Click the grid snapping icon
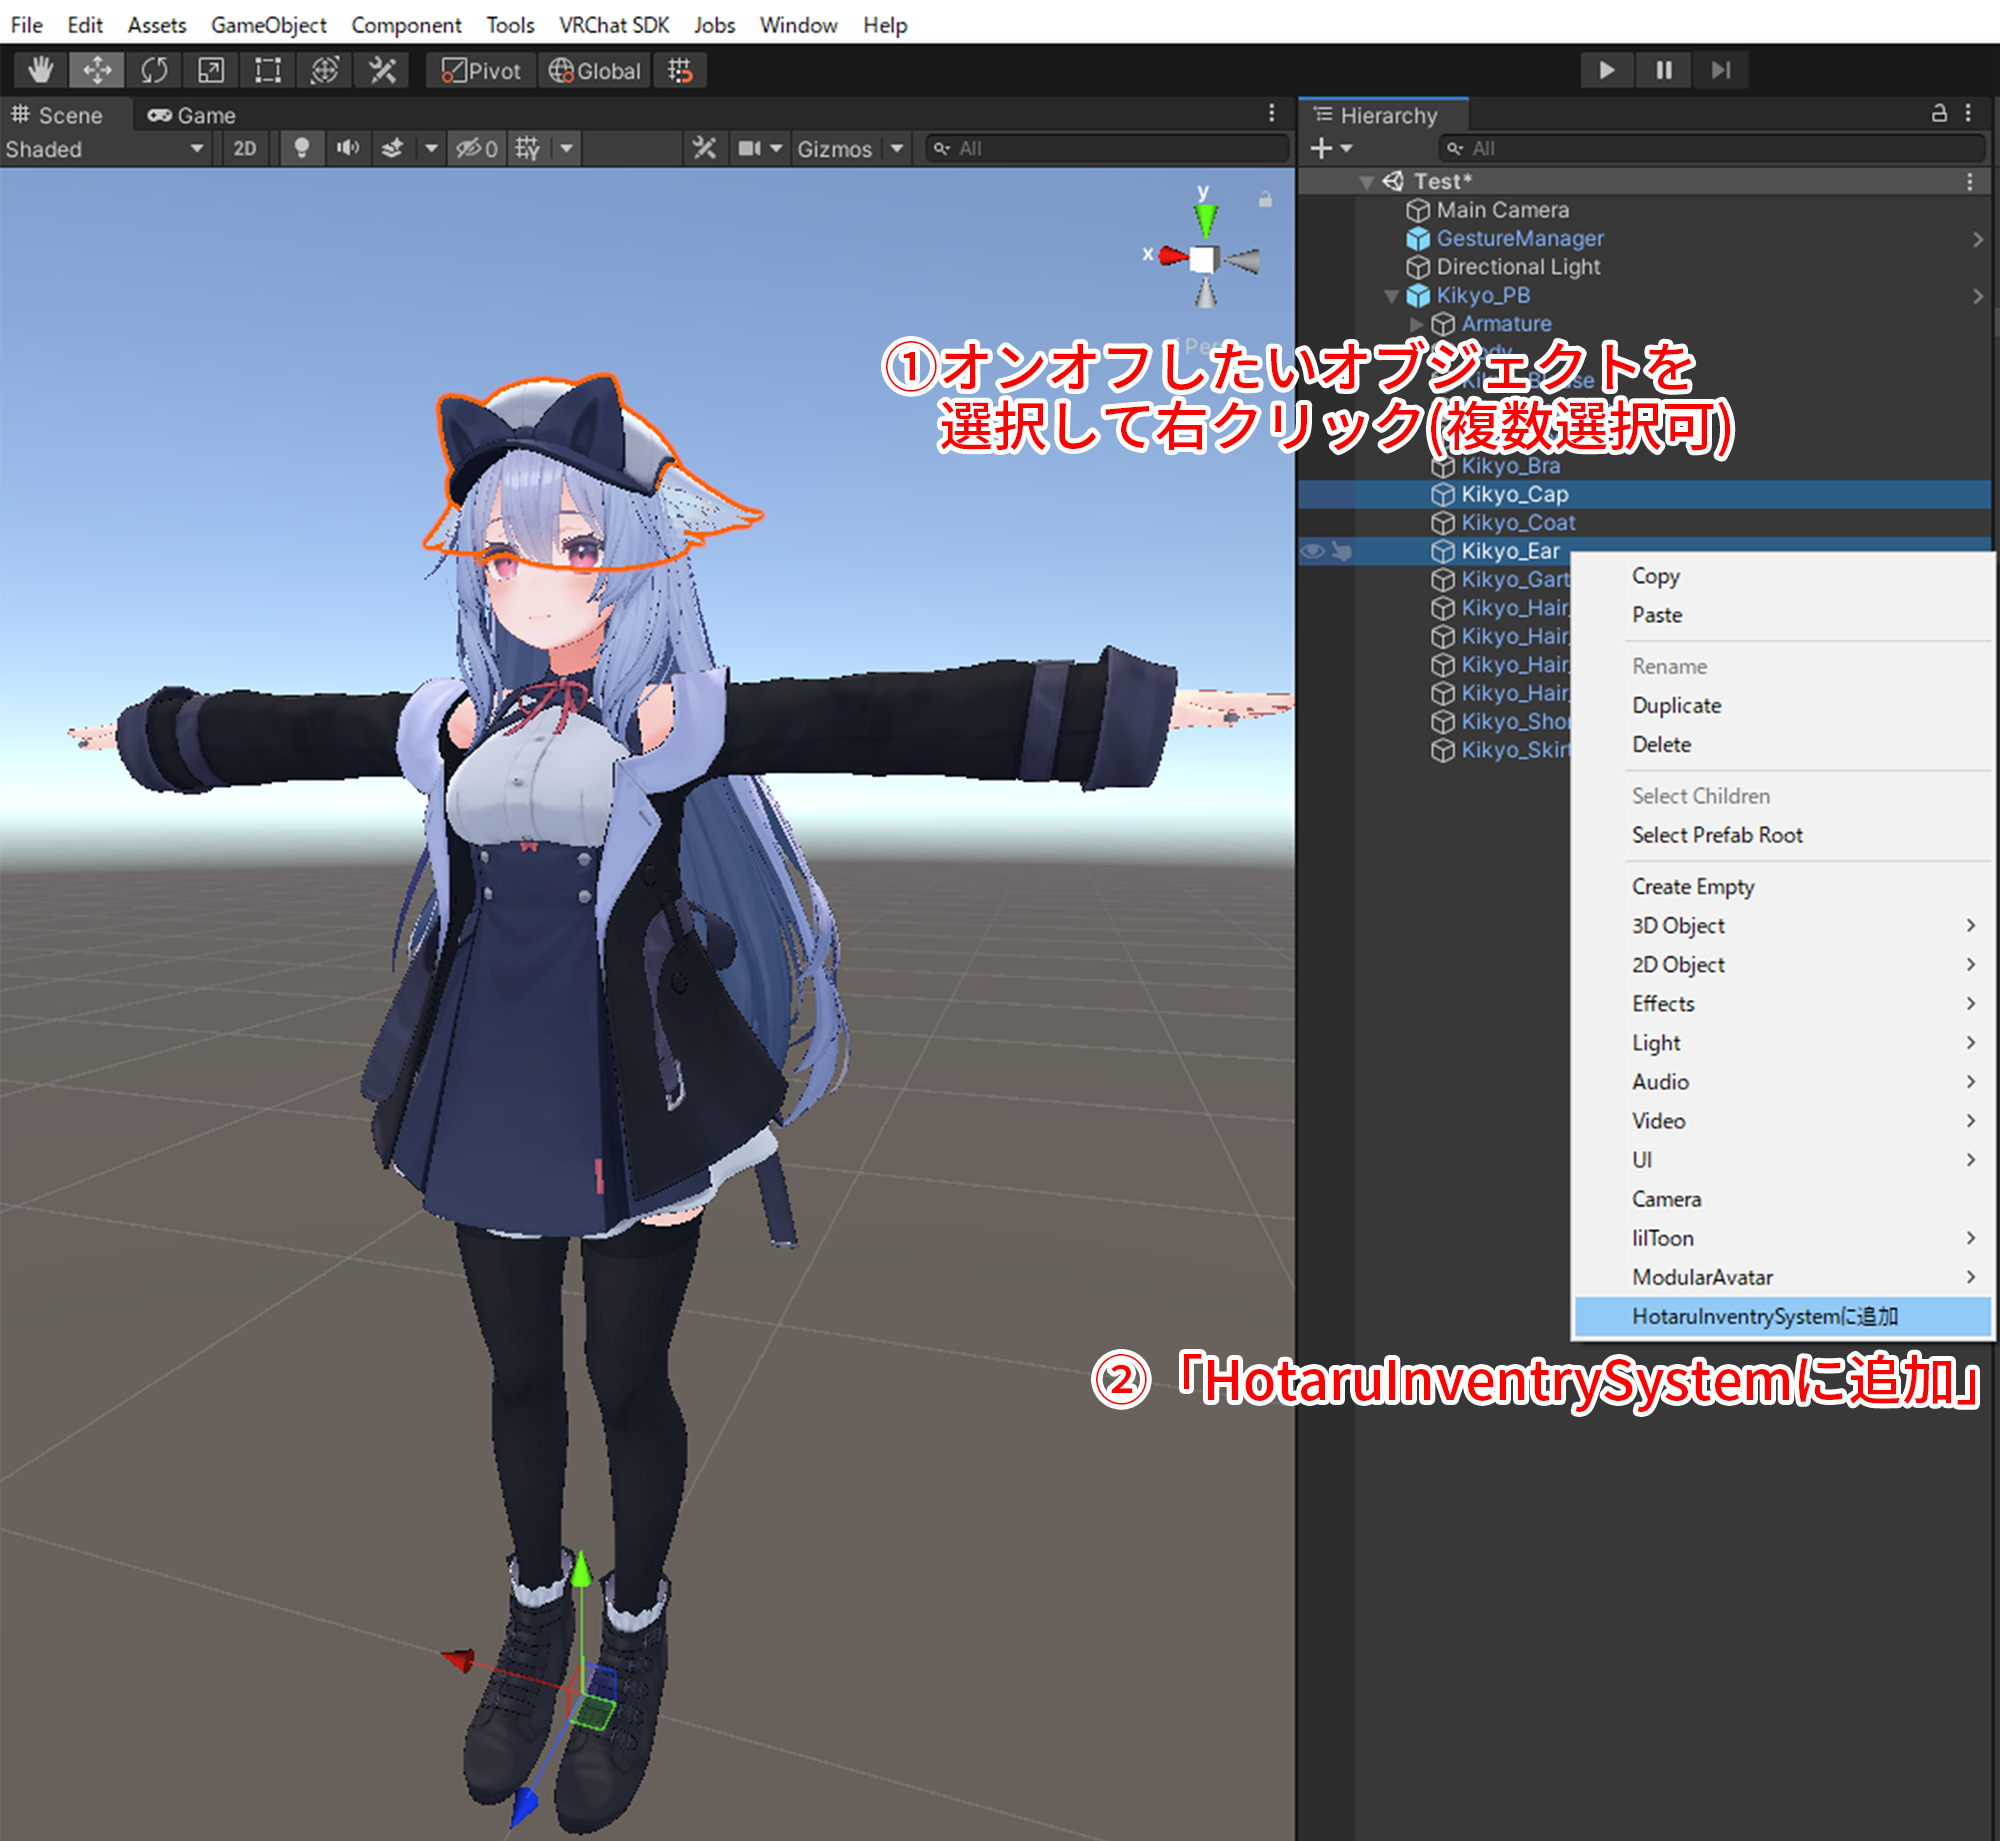Image resolution: width=2000 pixels, height=1841 pixels. point(680,70)
